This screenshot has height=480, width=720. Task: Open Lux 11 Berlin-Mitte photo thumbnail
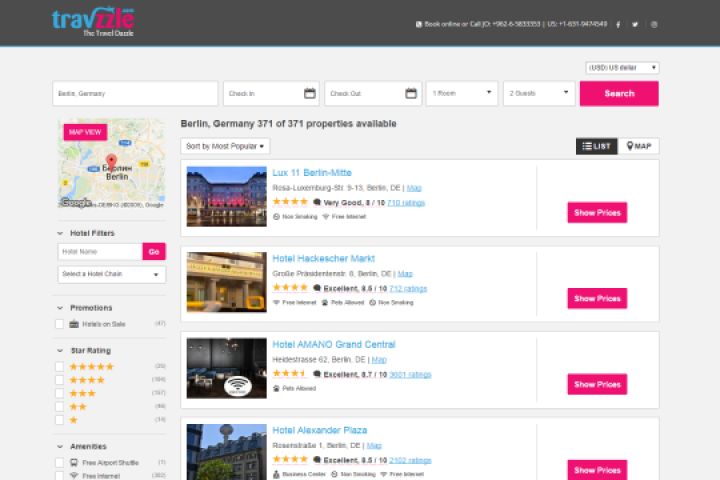[x=226, y=196]
